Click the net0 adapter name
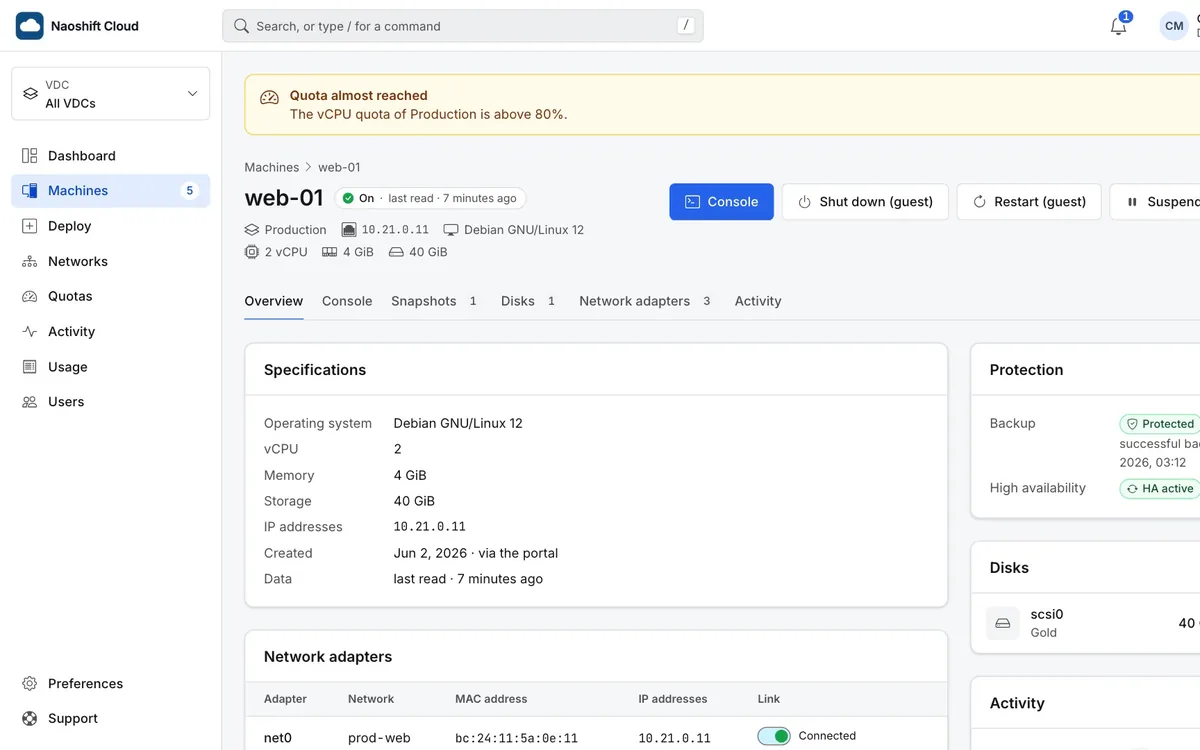The height and width of the screenshot is (750, 1200). 278,738
